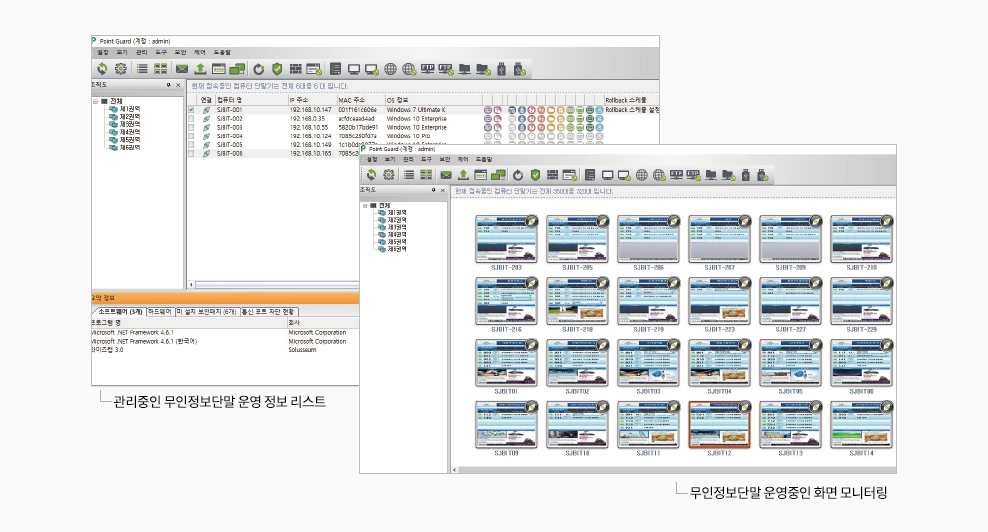The height and width of the screenshot is (532, 988).
Task: Uncheck the checkbox for SJBIT-001 row
Action: pyautogui.click(x=191, y=110)
